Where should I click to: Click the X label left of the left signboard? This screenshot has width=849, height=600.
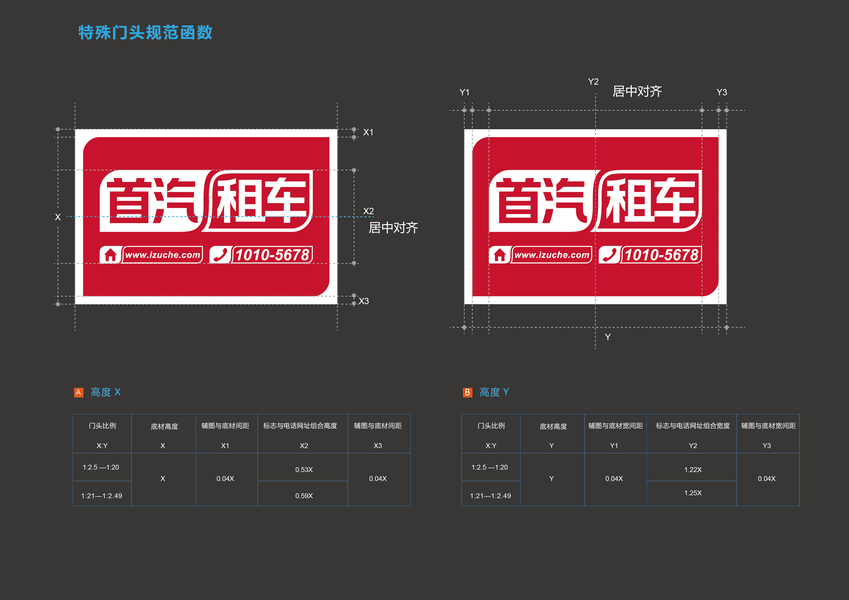point(58,217)
